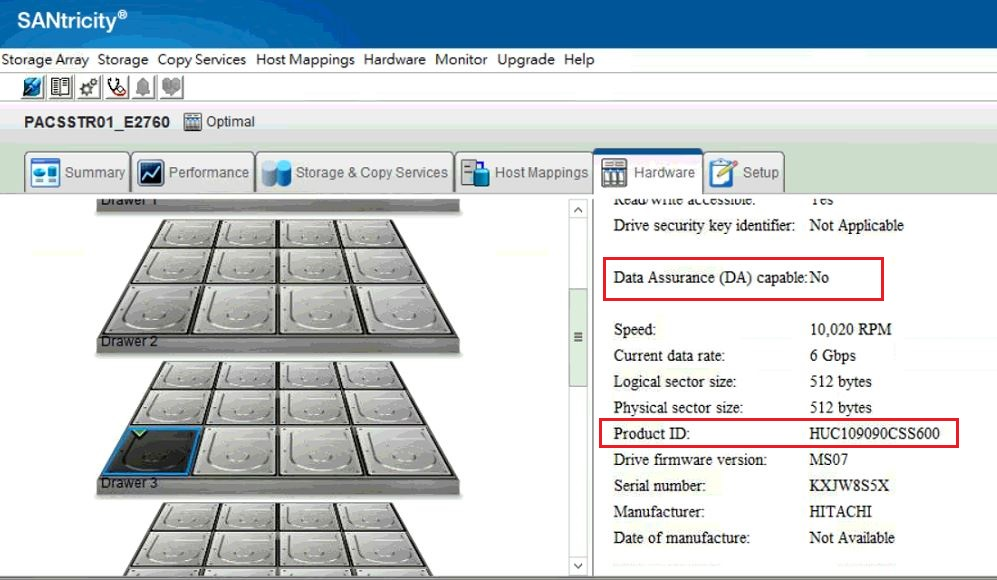Click the drawer pane scroll up arrow
This screenshot has height=580, width=997.
pos(578,210)
